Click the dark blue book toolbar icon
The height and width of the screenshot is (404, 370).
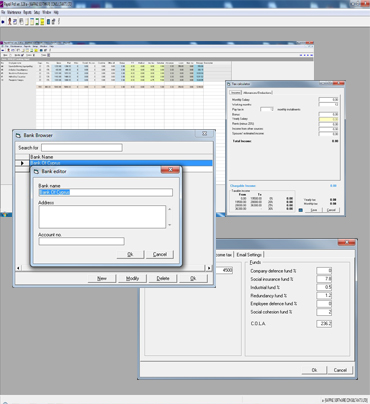[48, 22]
